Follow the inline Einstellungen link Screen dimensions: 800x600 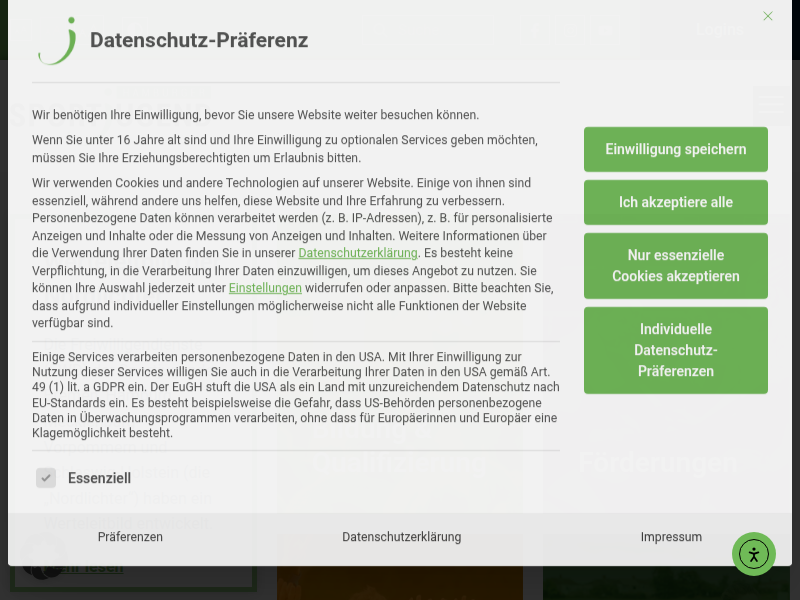[265, 288]
